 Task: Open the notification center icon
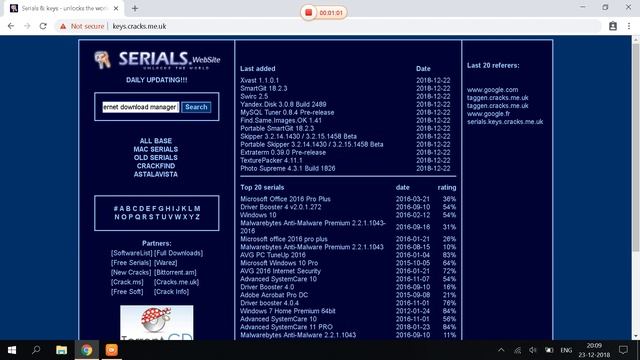[x=623, y=350]
